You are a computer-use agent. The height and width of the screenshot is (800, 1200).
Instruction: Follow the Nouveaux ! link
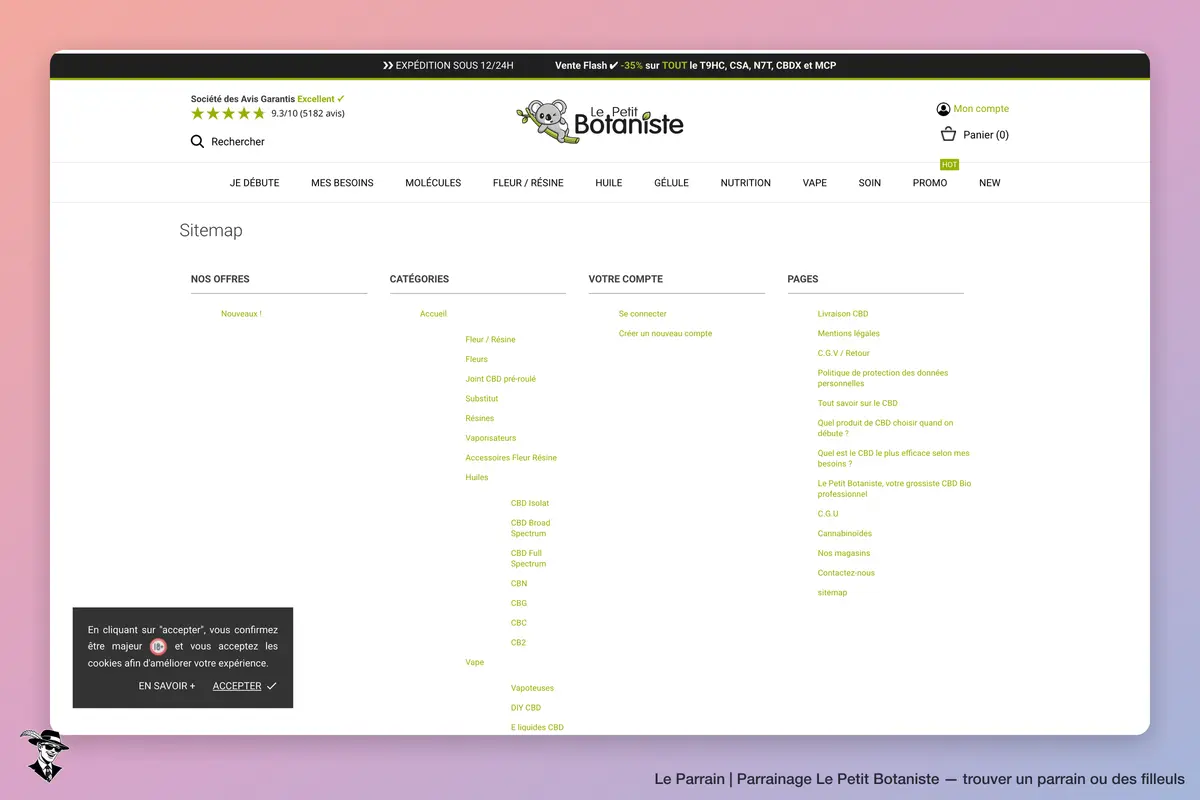click(x=241, y=314)
